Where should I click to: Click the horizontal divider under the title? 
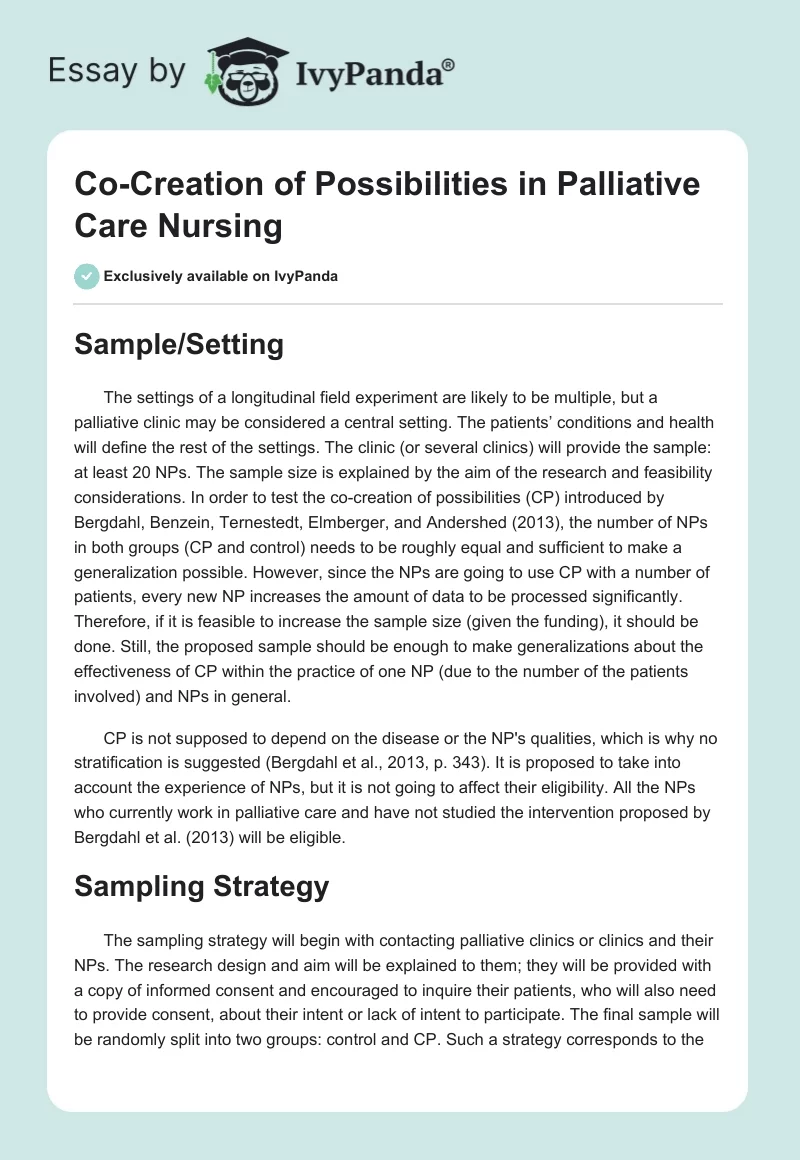tap(399, 303)
